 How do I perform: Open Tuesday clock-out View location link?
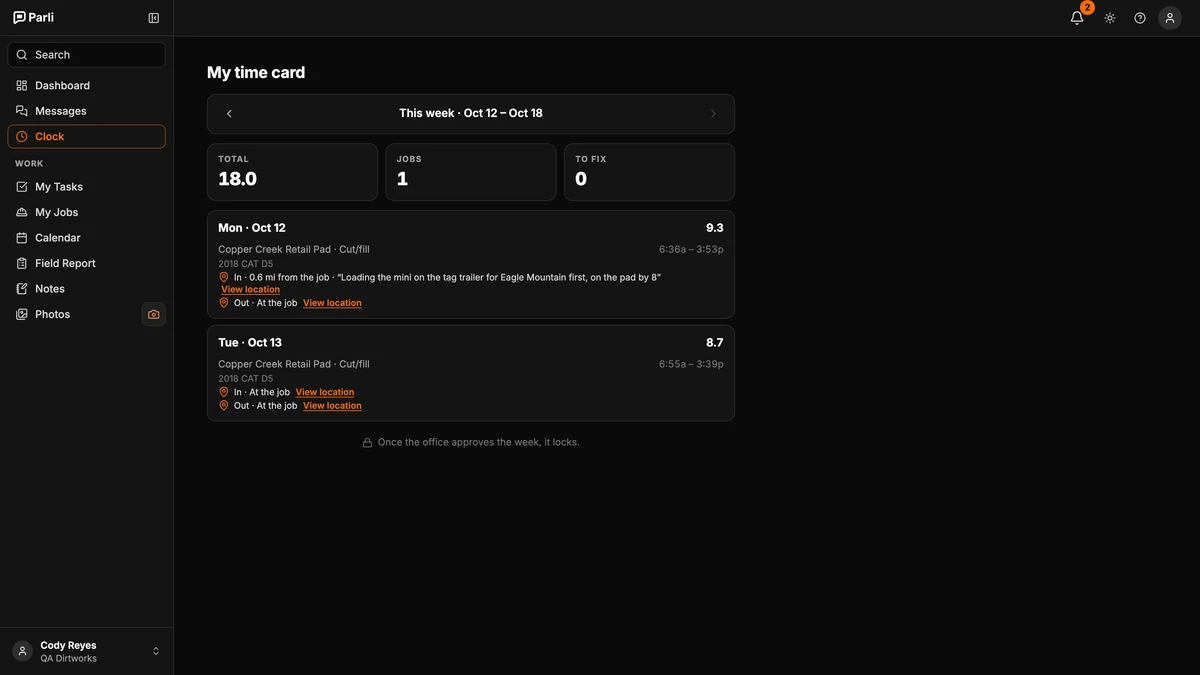click(333, 406)
